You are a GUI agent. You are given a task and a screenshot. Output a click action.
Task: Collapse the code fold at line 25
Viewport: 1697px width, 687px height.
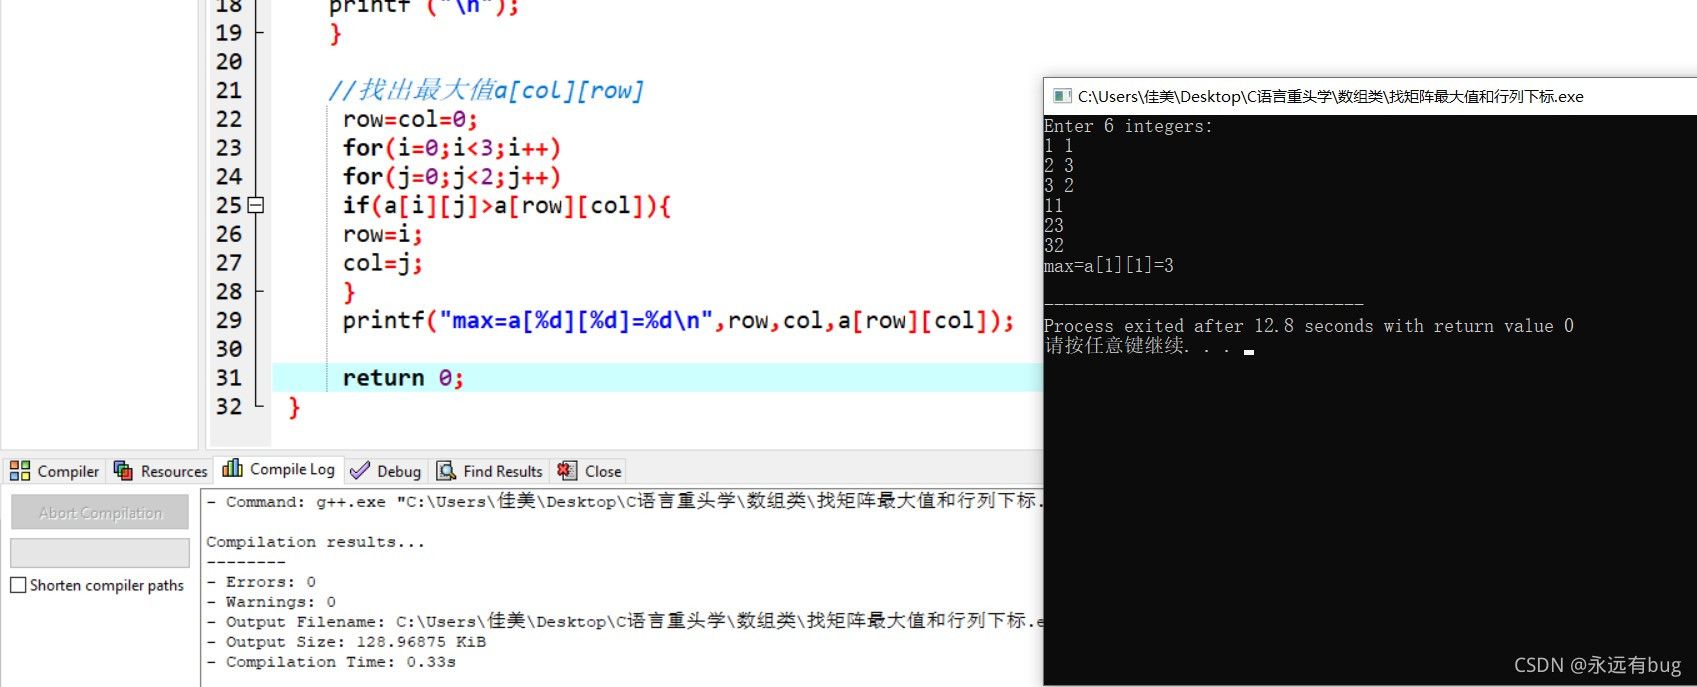pyautogui.click(x=256, y=205)
